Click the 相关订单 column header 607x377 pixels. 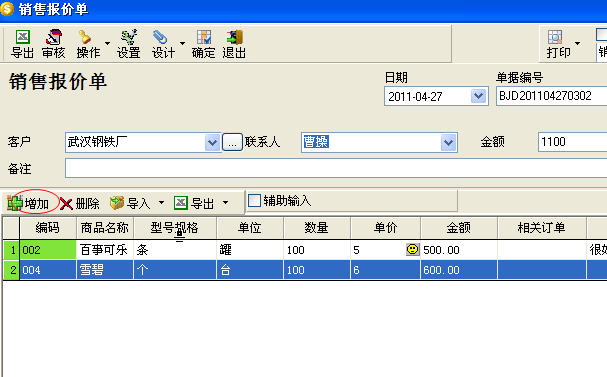coord(542,228)
